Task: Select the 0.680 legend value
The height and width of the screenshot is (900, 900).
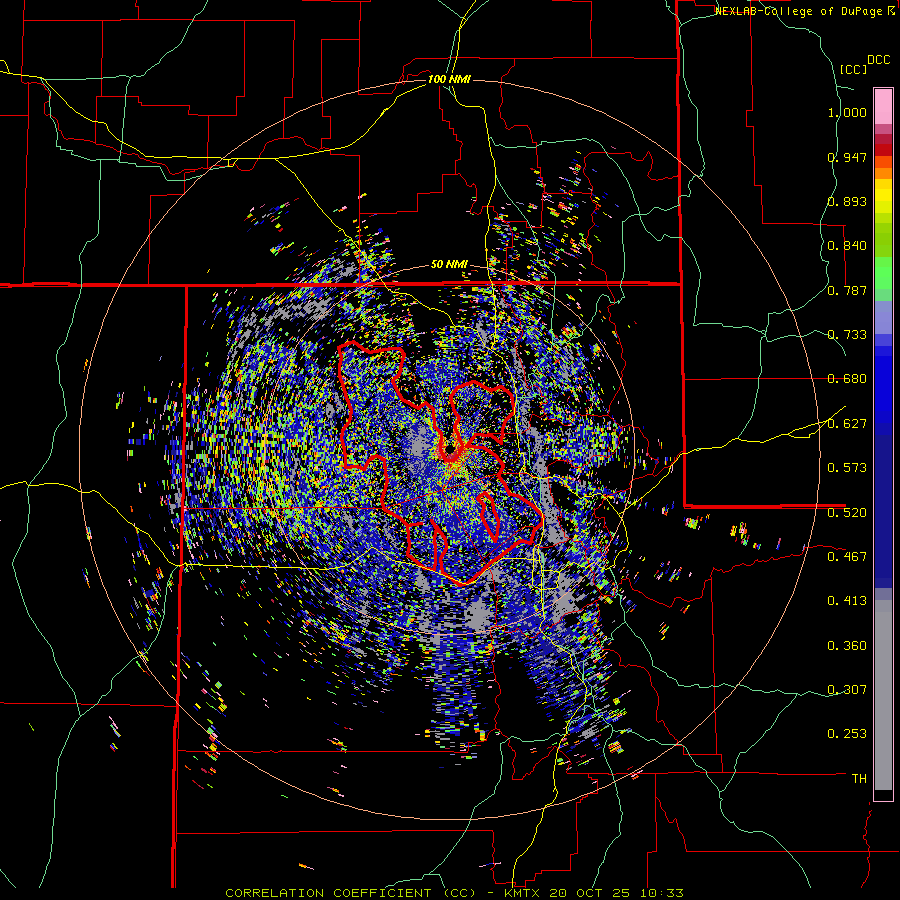Action: coord(847,379)
